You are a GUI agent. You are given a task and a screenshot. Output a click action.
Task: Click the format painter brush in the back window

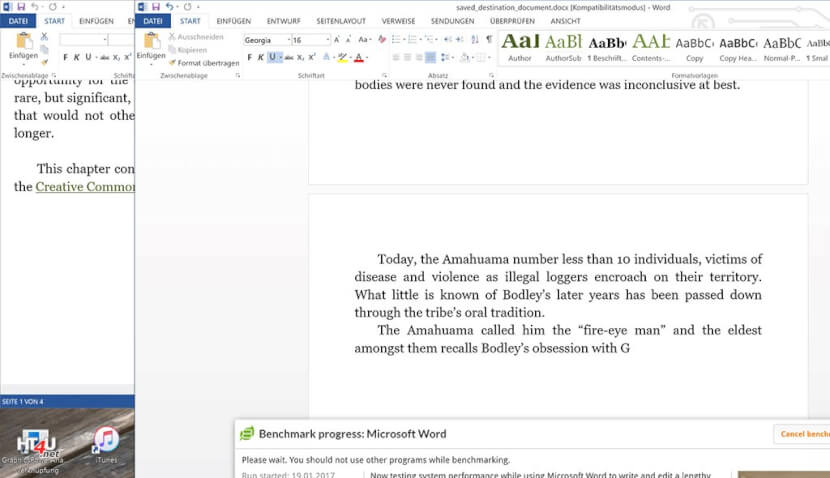[44, 63]
